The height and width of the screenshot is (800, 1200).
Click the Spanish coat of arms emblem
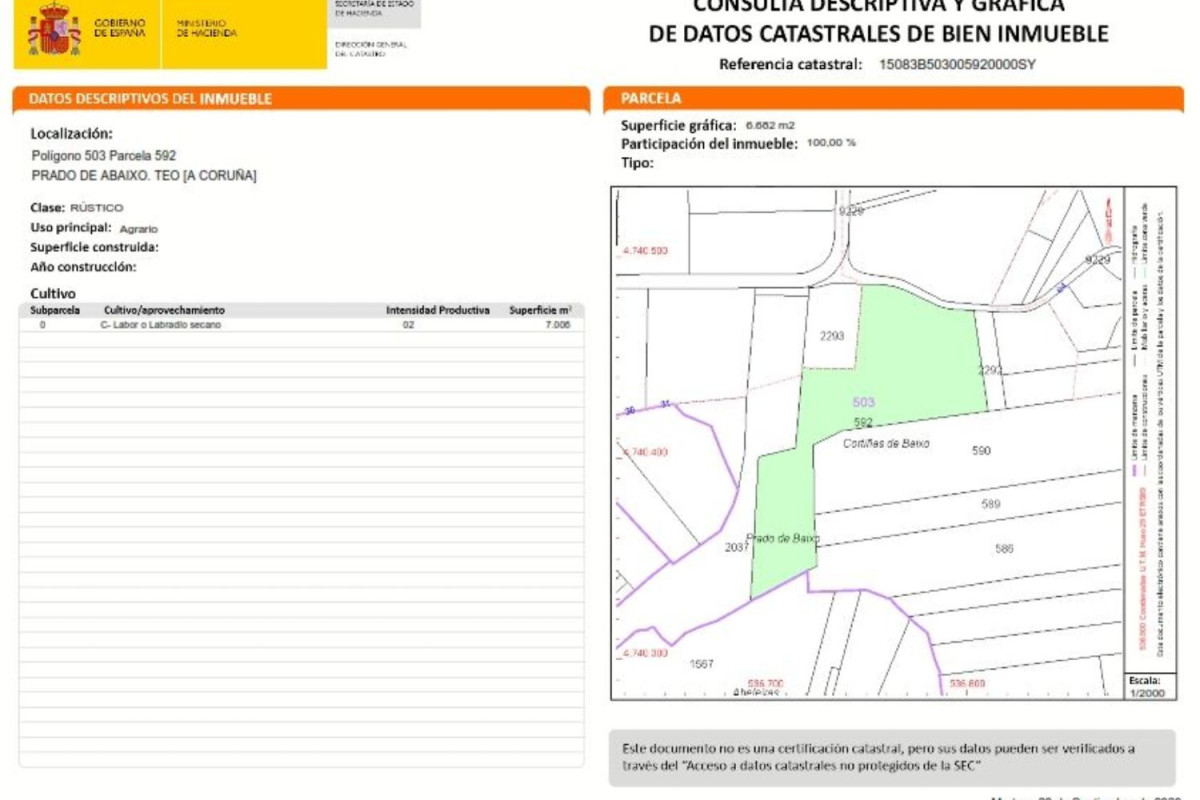[54, 29]
